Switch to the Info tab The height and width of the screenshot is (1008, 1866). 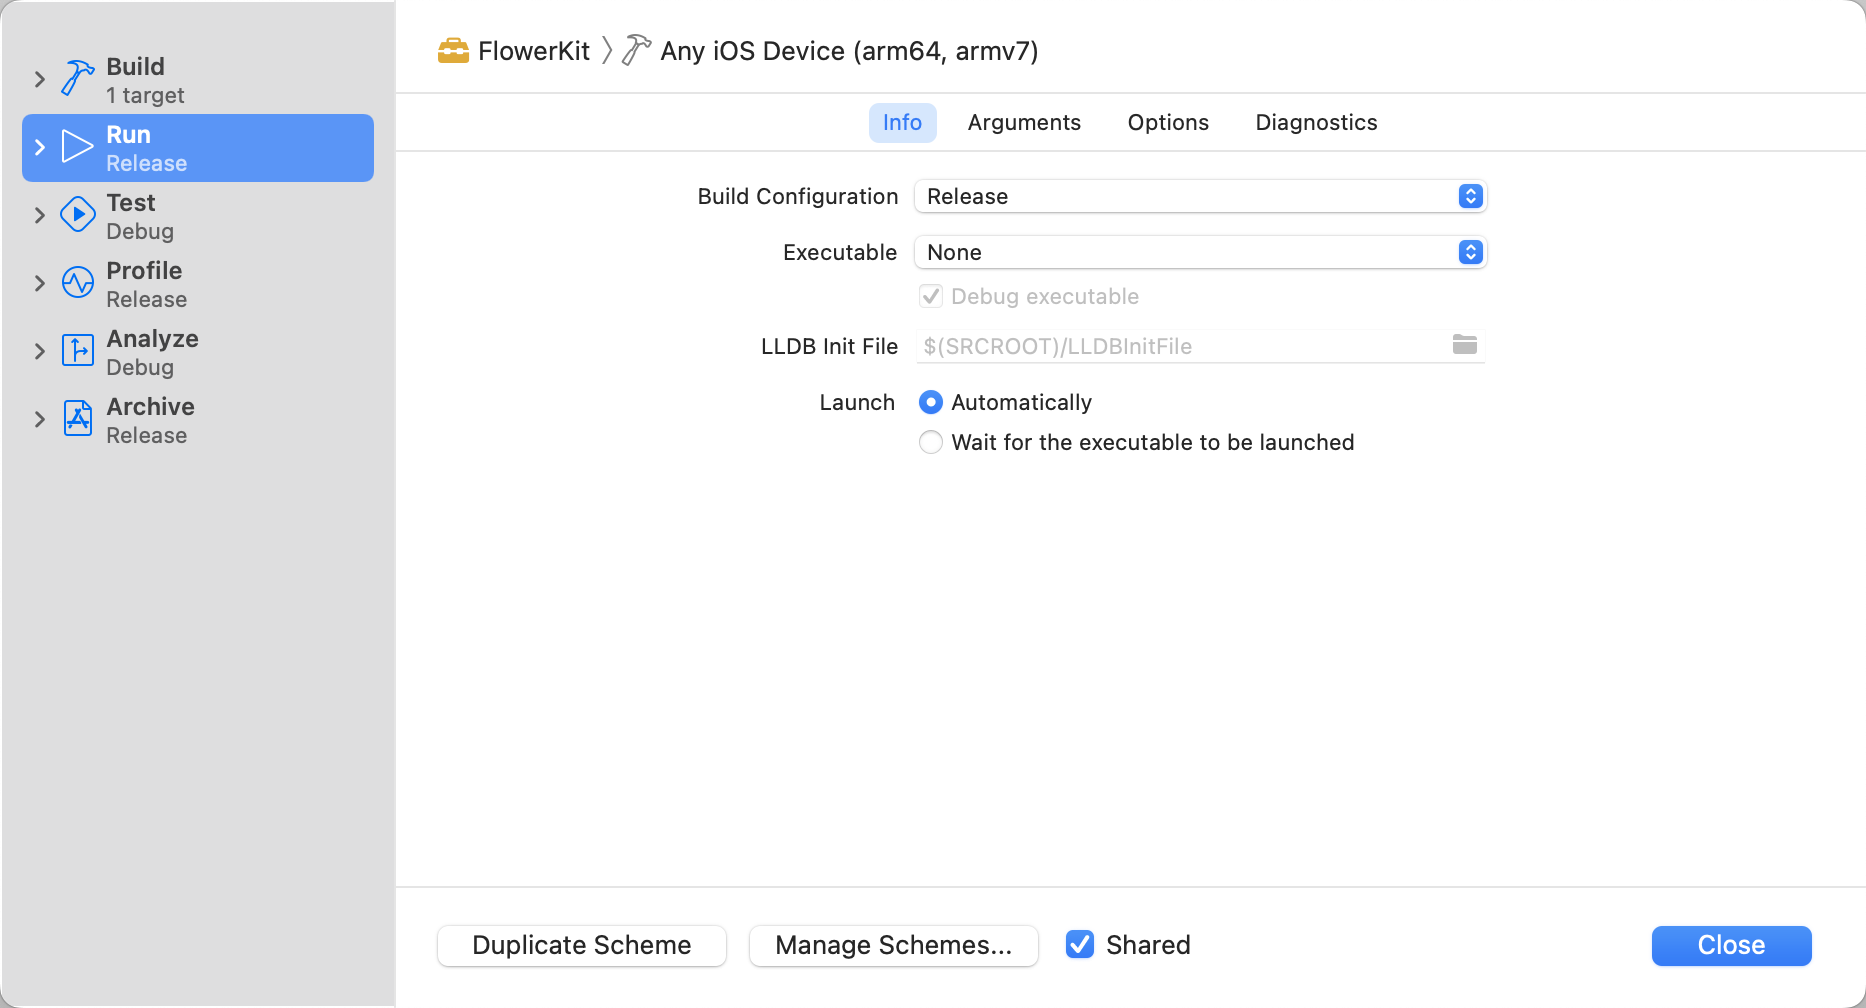[x=902, y=122]
